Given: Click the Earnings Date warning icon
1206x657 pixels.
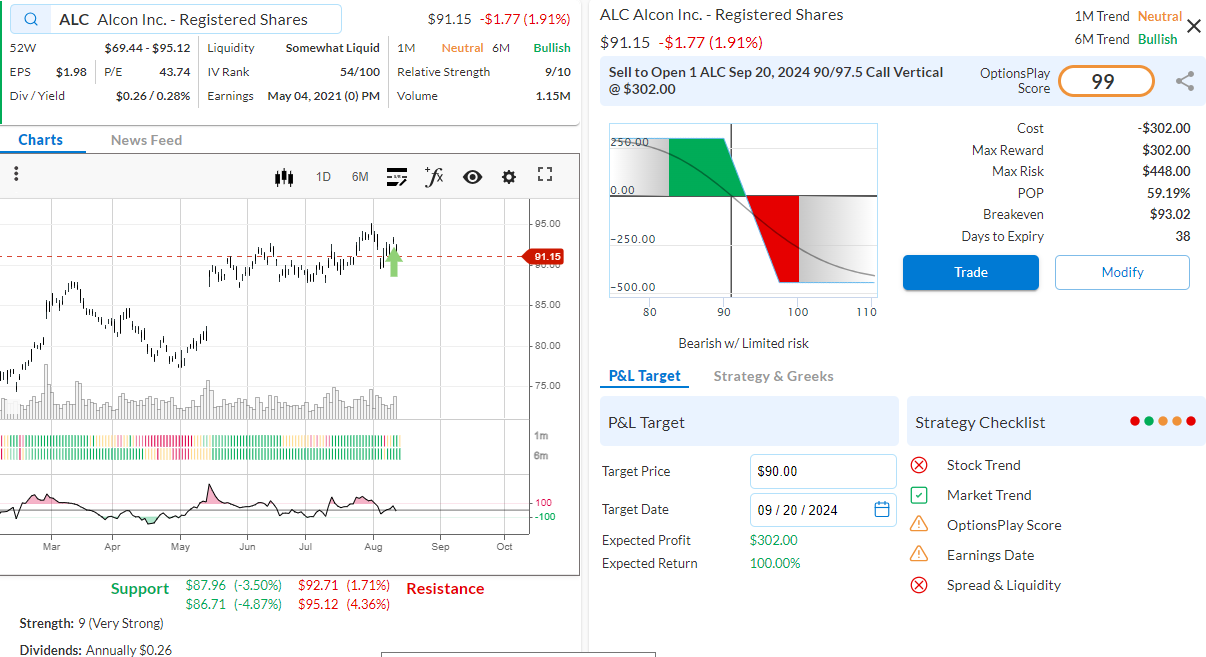Looking at the screenshot, I should coord(919,555).
